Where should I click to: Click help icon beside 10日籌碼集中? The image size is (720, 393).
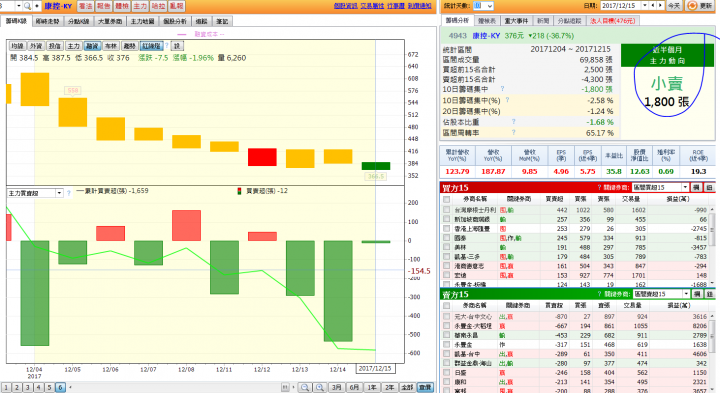502,89
